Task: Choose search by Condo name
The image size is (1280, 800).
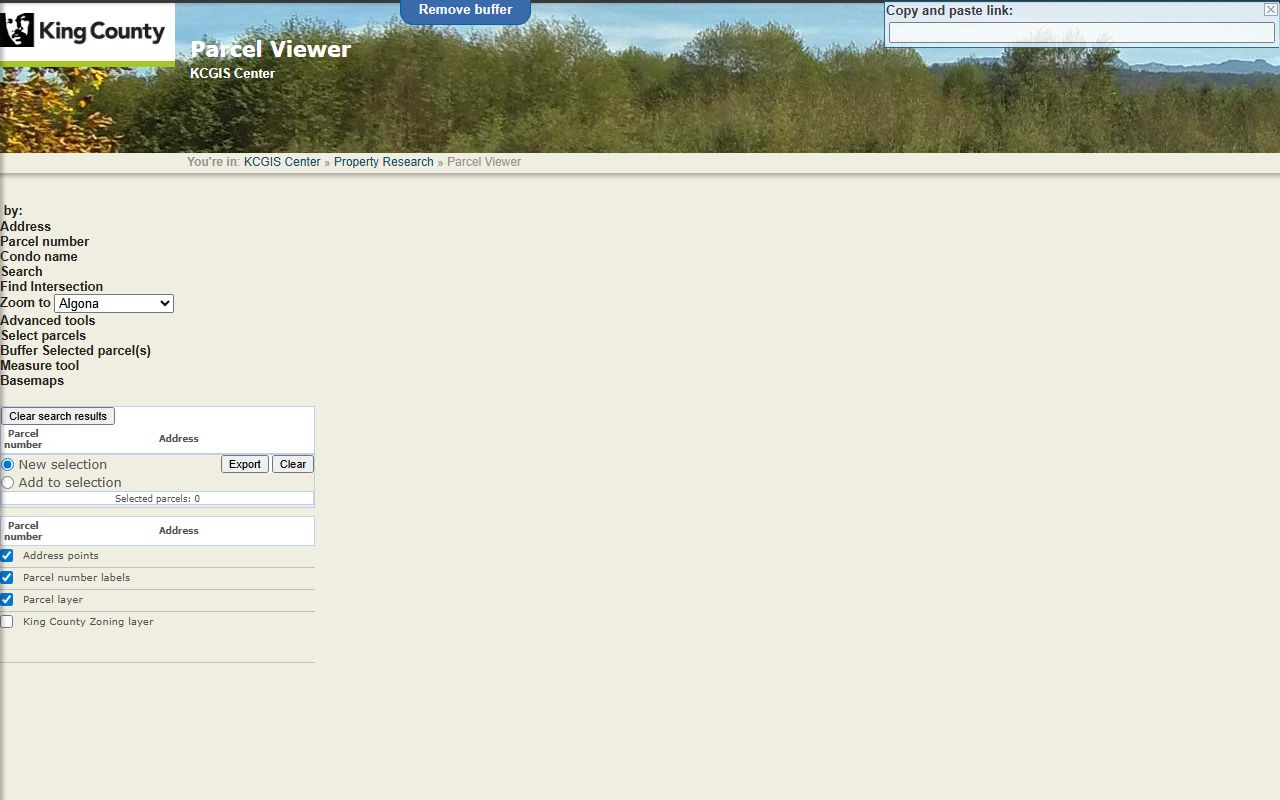Action: (x=39, y=257)
